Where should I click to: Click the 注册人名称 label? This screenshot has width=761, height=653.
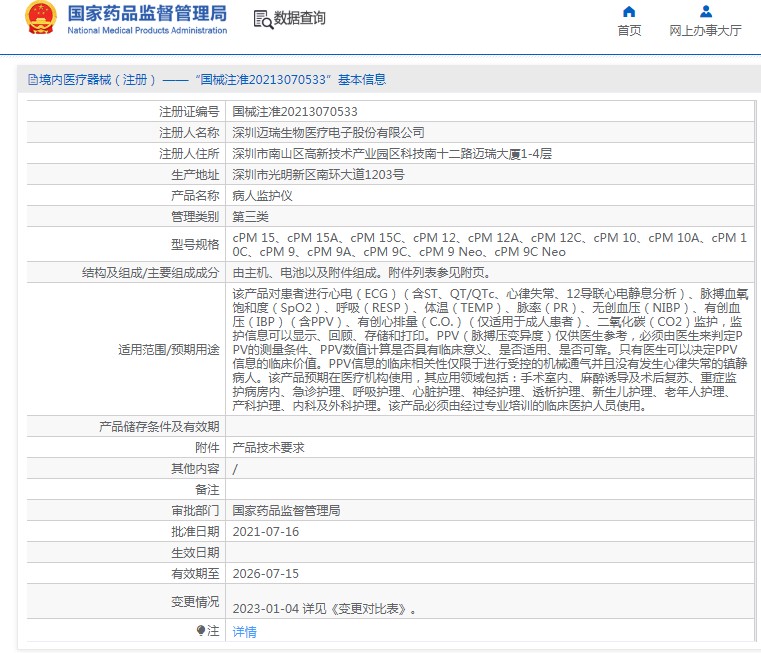189,133
